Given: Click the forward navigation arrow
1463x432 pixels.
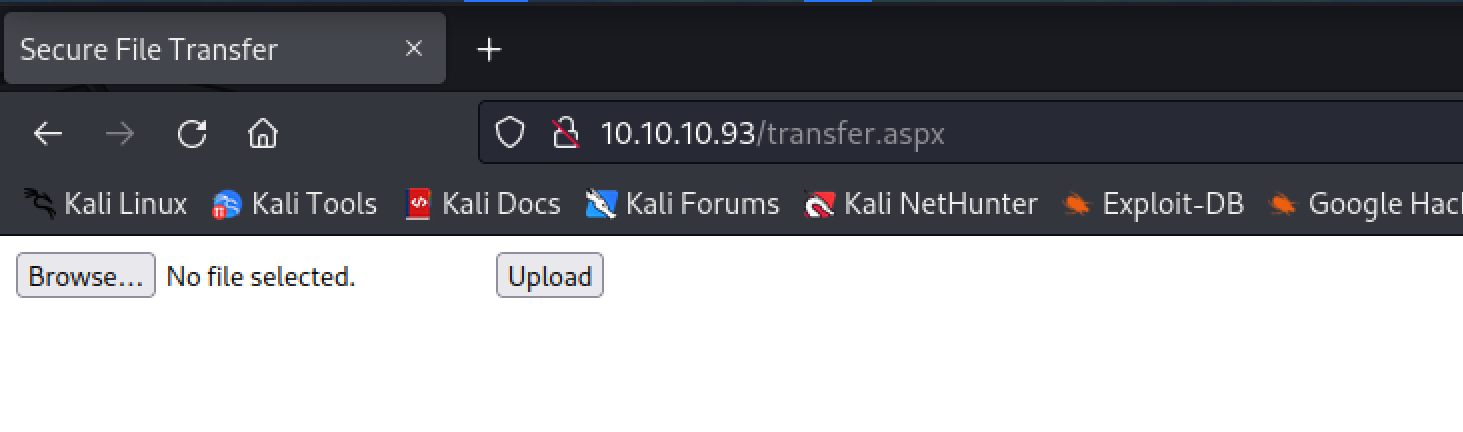Looking at the screenshot, I should pos(119,134).
